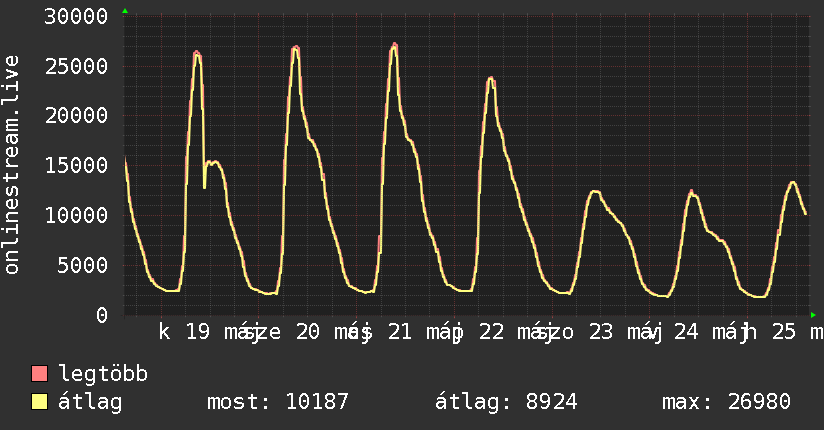The image size is (824, 430).
Task: Click the yellow átlag legend swatch
Action: 39,402
